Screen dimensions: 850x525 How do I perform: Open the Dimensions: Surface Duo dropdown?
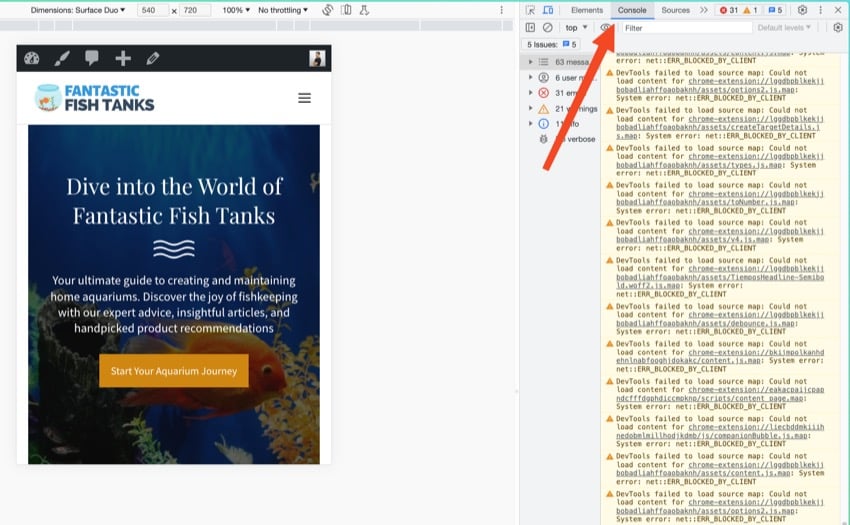(78, 10)
